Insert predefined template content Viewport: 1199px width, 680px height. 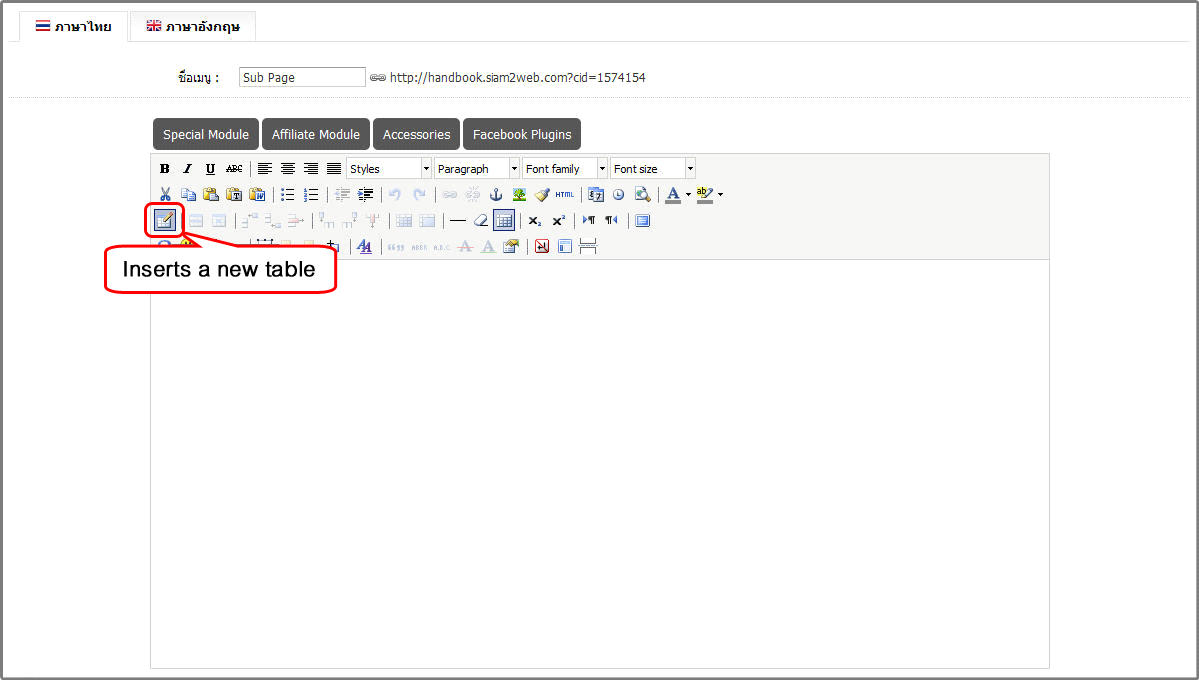[565, 246]
